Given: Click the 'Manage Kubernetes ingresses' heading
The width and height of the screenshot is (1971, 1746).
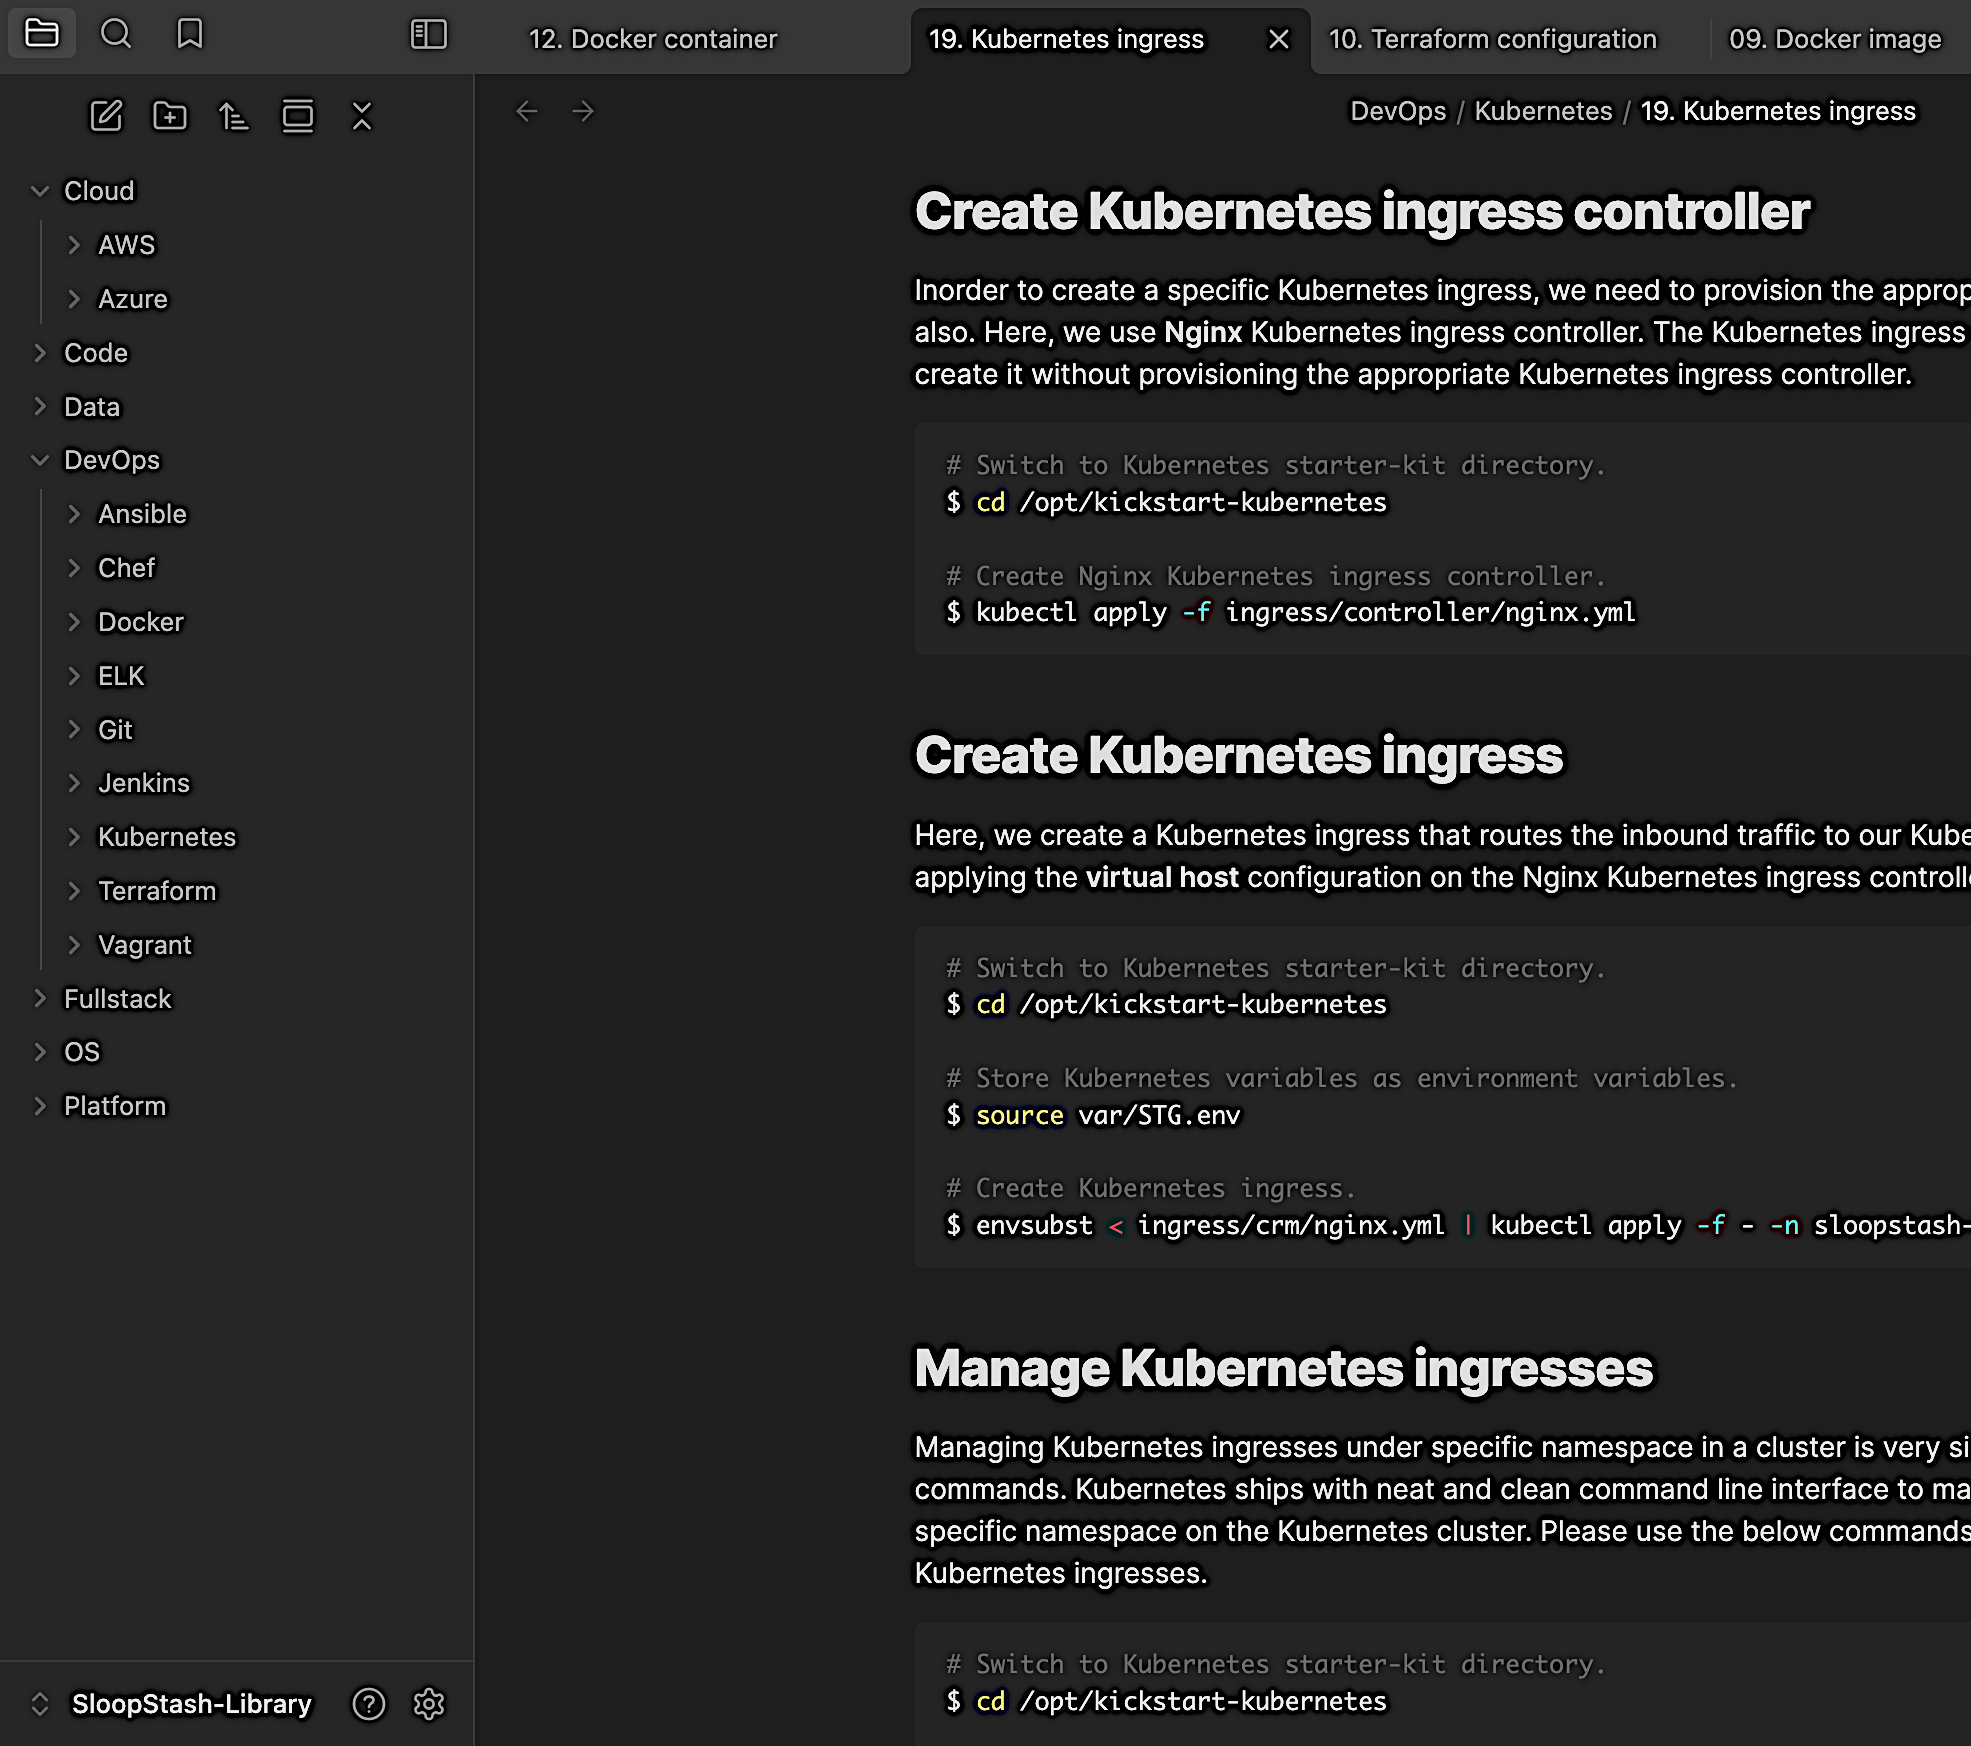Looking at the screenshot, I should pos(1284,1368).
